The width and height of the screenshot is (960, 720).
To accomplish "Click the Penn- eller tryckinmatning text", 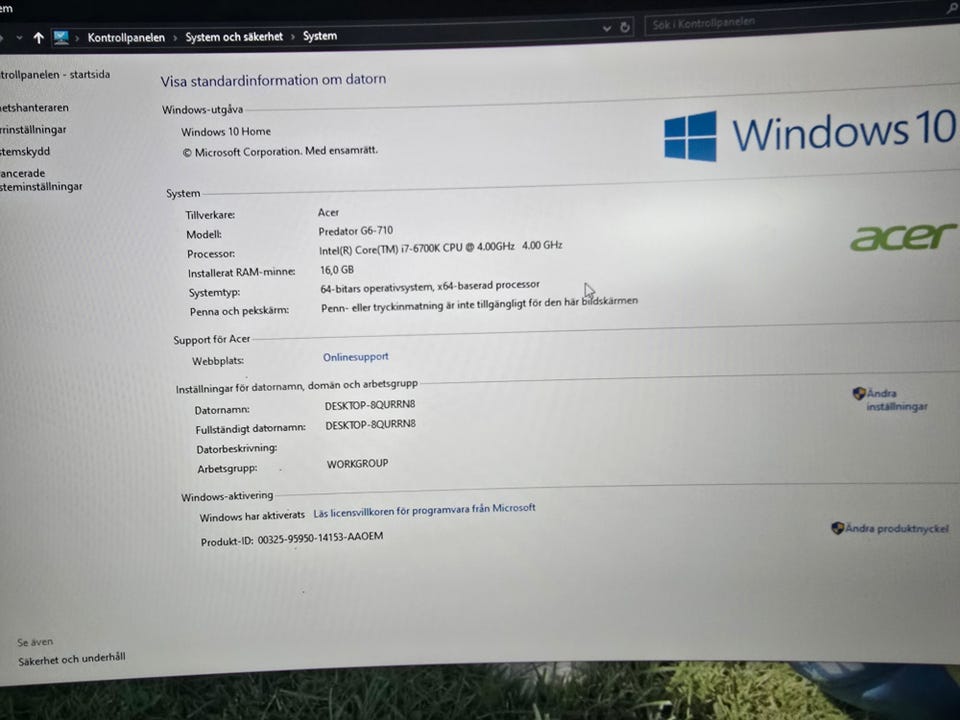I will [479, 304].
